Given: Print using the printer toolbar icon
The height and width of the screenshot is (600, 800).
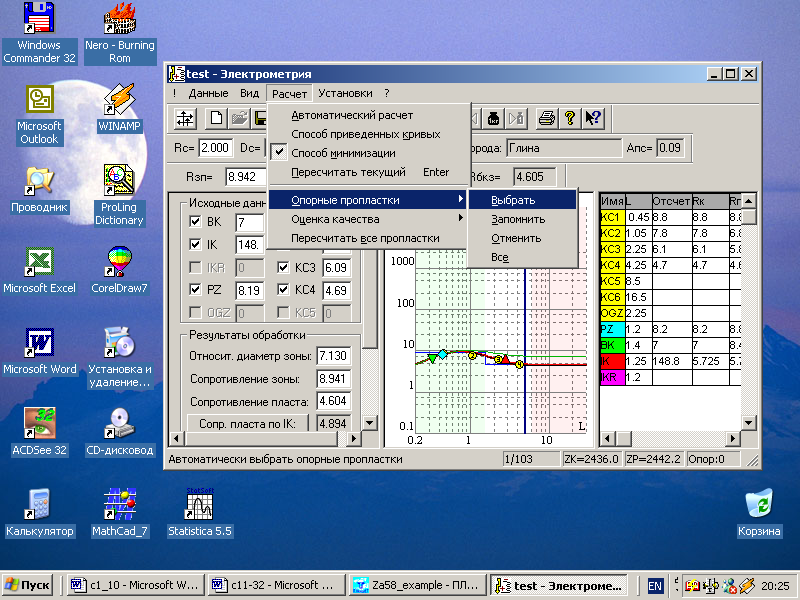Looking at the screenshot, I should [547, 119].
